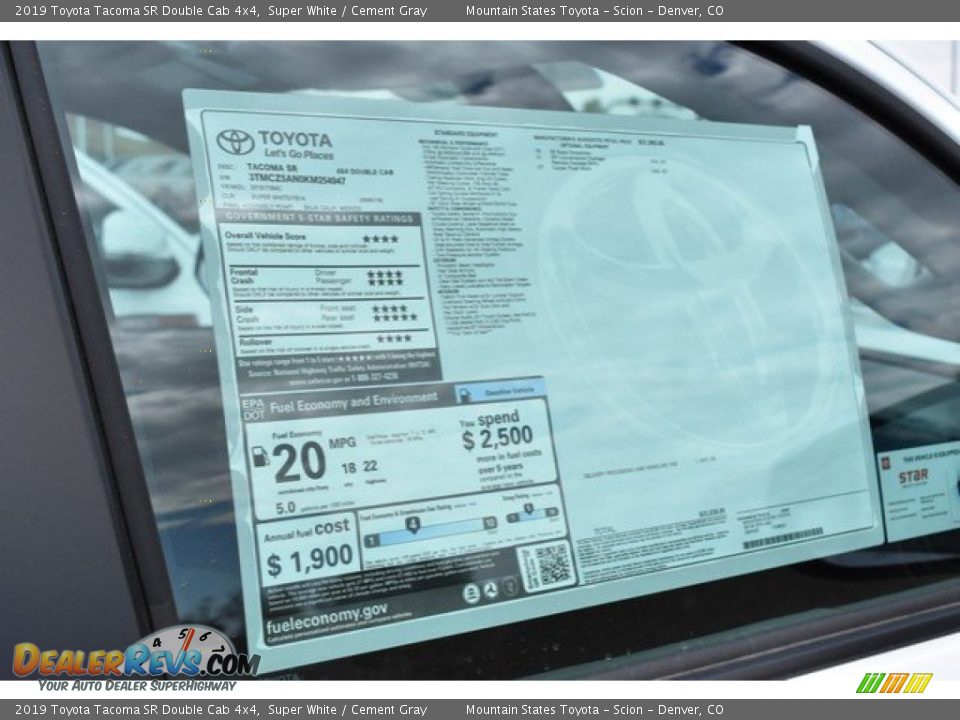
Task: Click the agency seal icons near fueleconomy.gov
Action: tap(489, 591)
